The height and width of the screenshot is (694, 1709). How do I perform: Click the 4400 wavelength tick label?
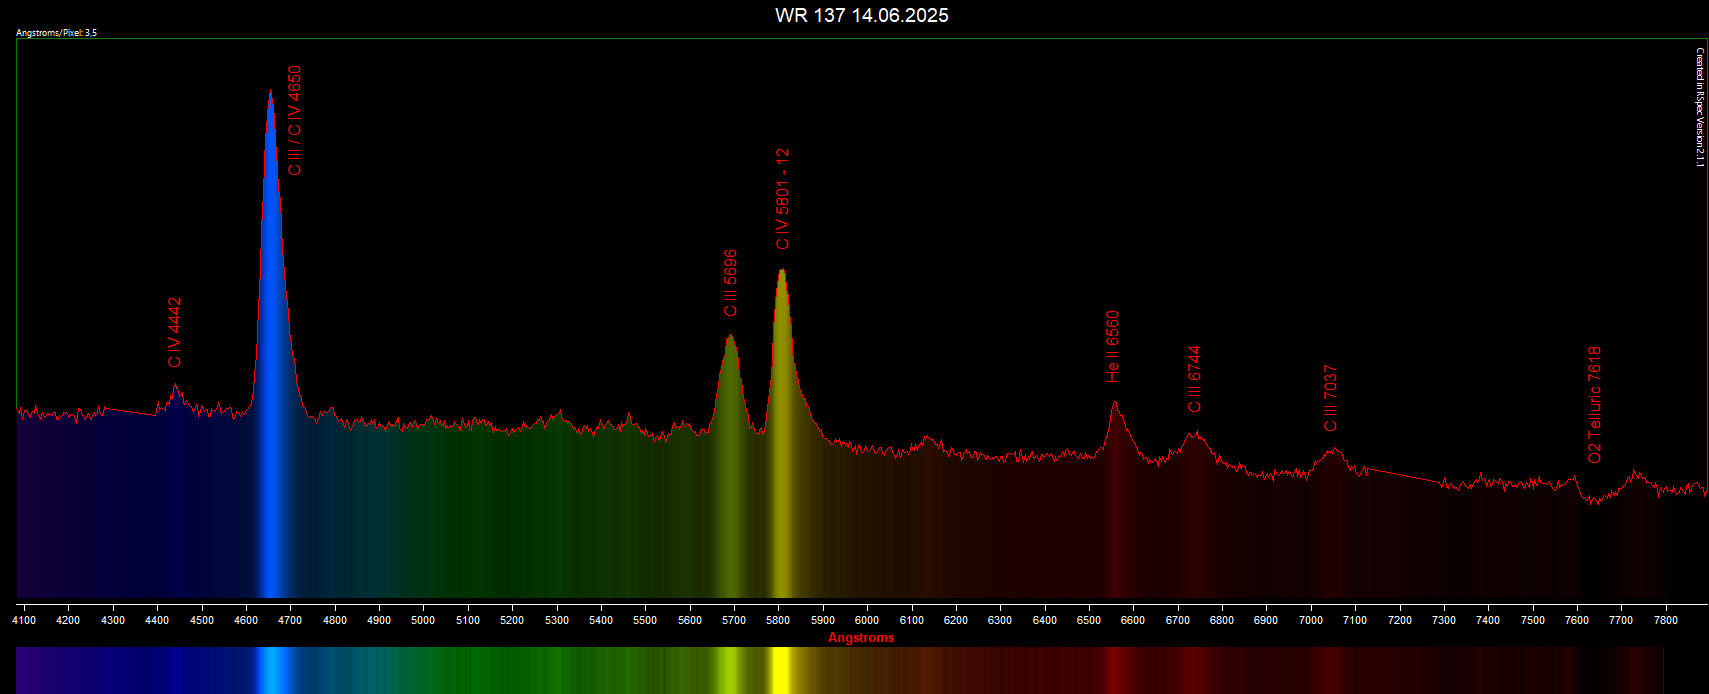coord(157,620)
